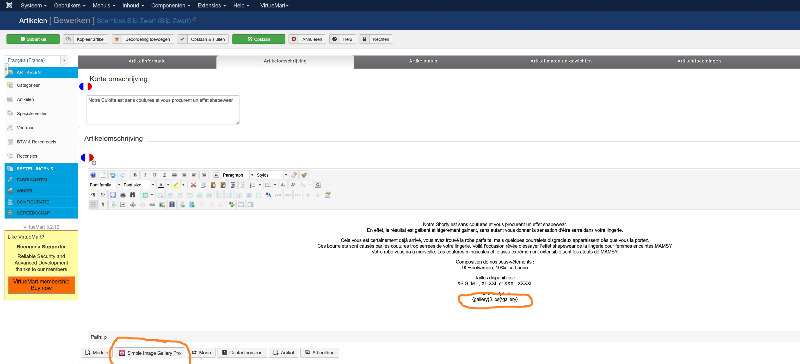Open the VirtueMart top menu
Viewport: 800px width, 364px height.
[274, 5]
